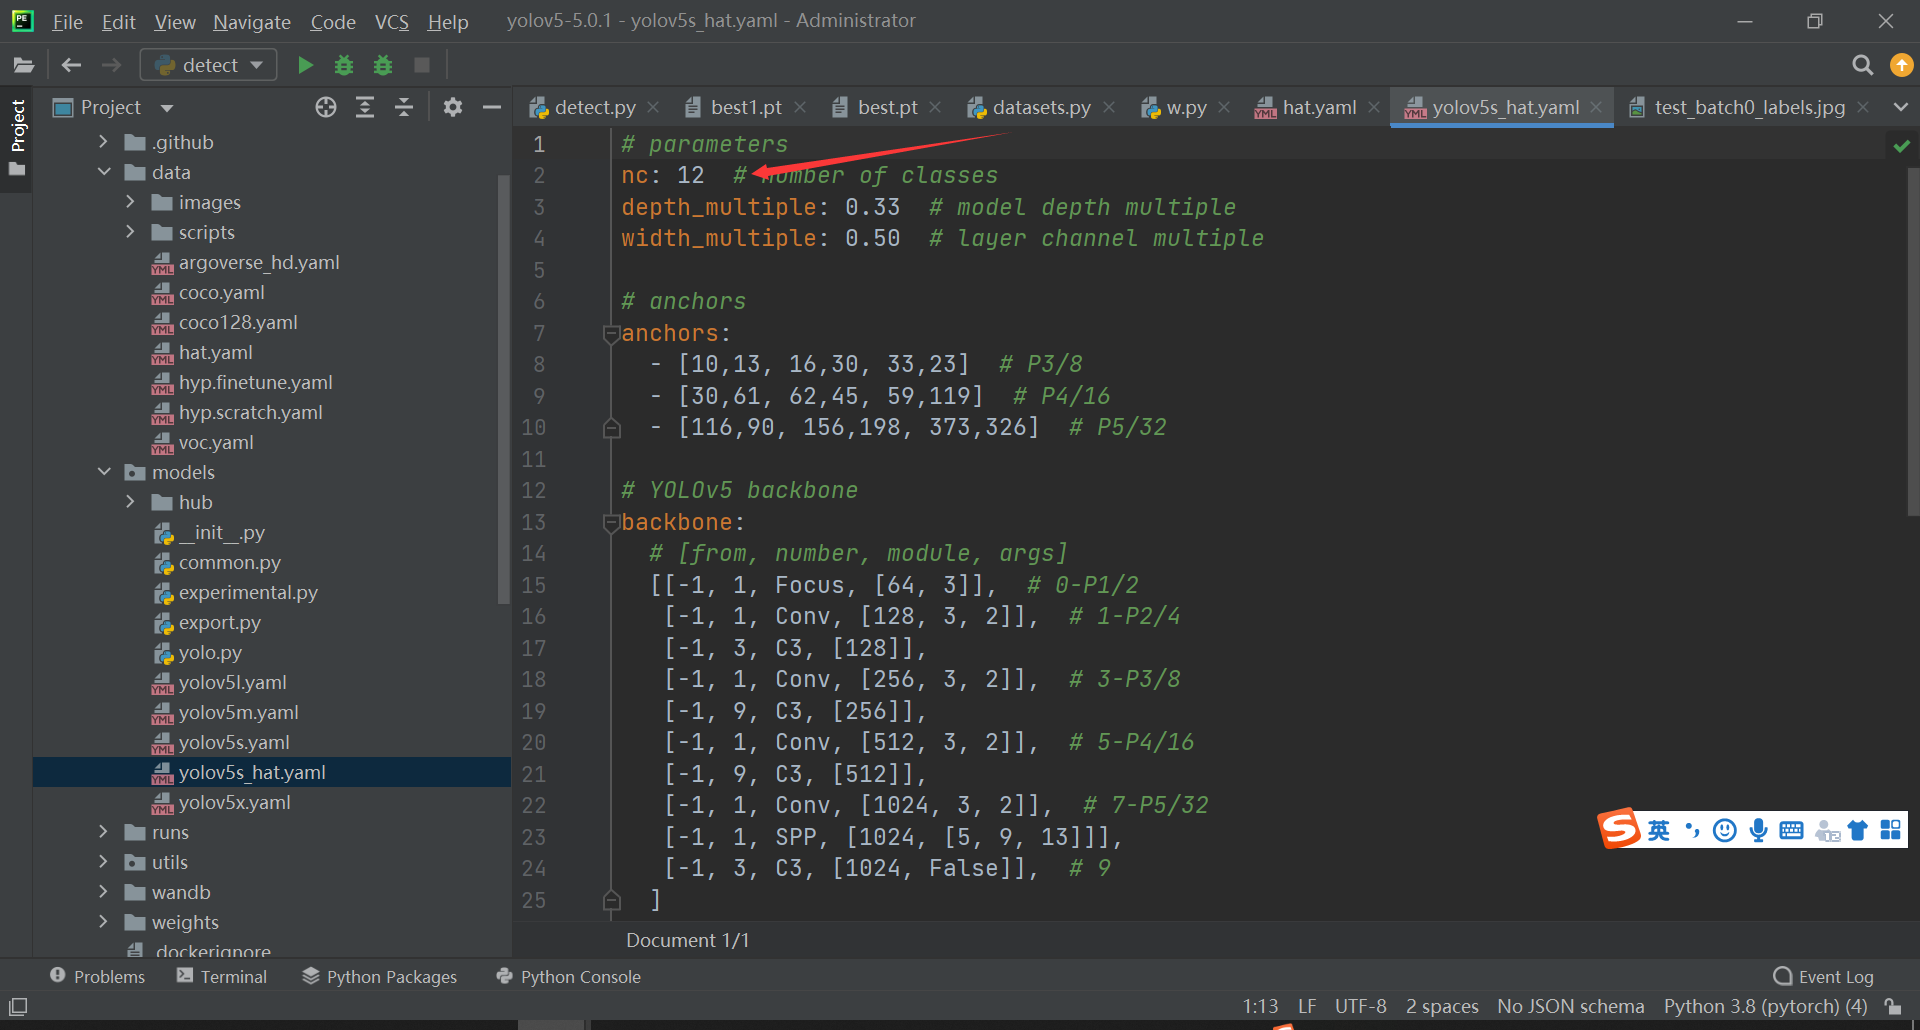
Task: Toggle code fold at anchors line 7
Action: tap(611, 334)
